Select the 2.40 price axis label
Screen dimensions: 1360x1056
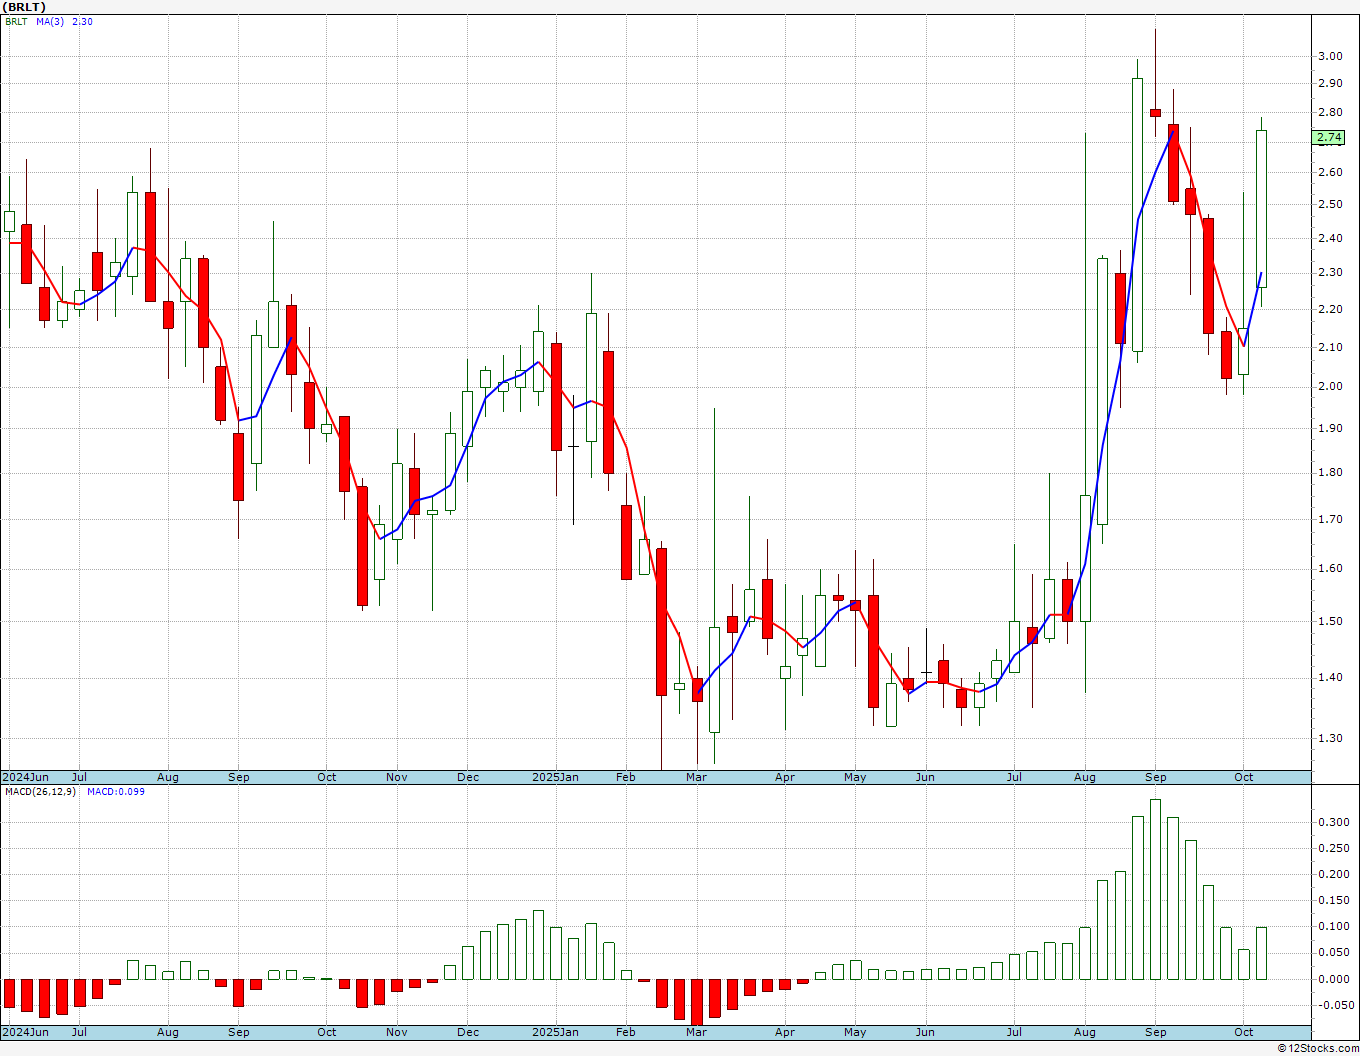tap(1330, 238)
